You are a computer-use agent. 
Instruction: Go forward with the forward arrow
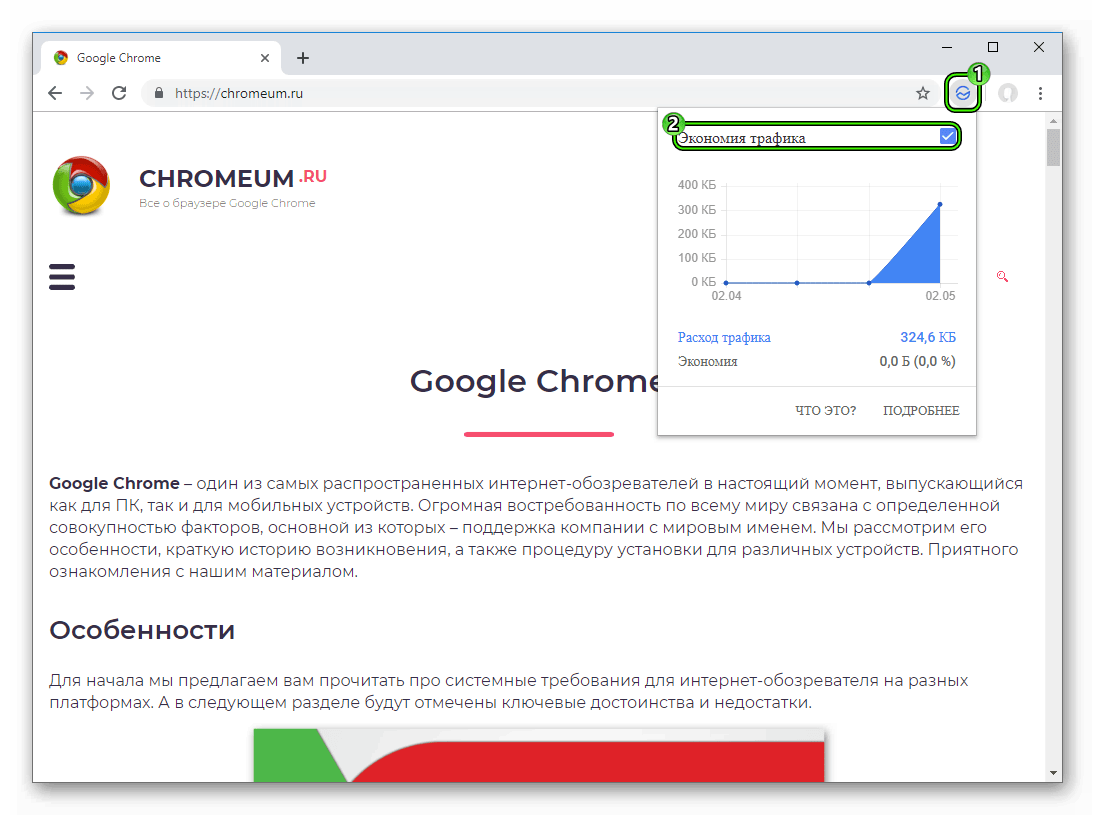click(x=87, y=93)
